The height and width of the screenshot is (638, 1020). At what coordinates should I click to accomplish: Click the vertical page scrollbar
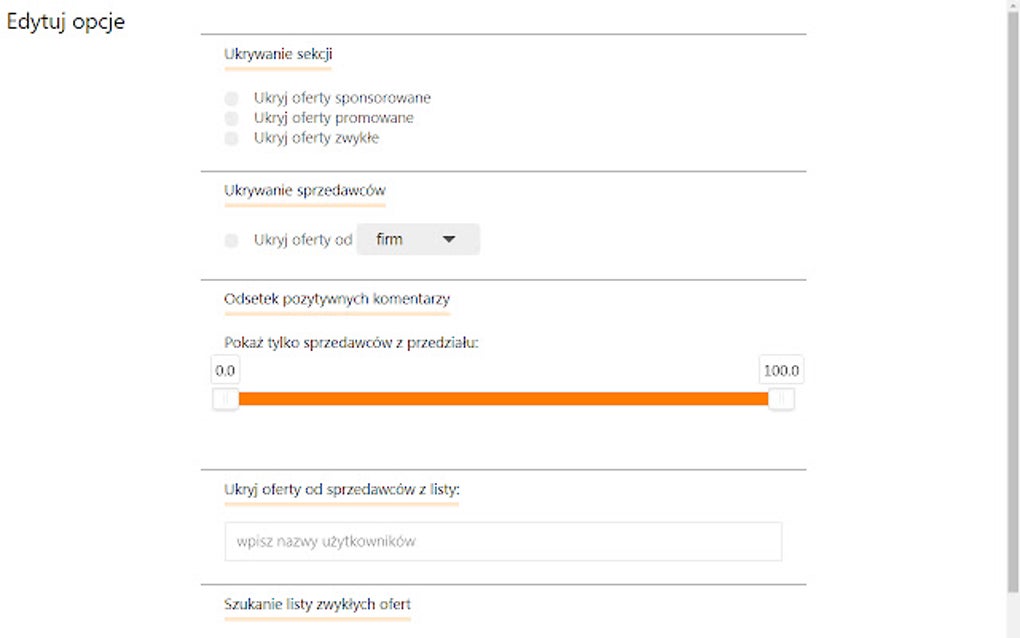point(1012,300)
